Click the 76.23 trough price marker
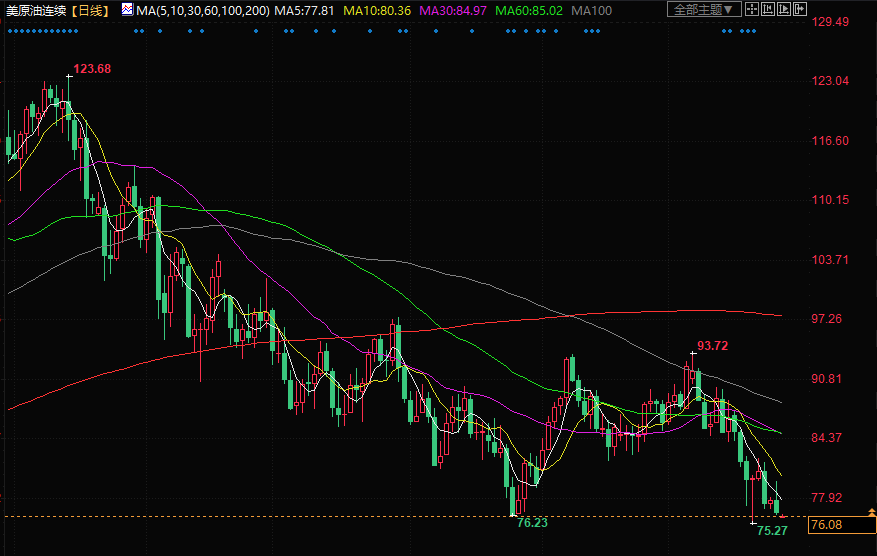 coord(532,523)
